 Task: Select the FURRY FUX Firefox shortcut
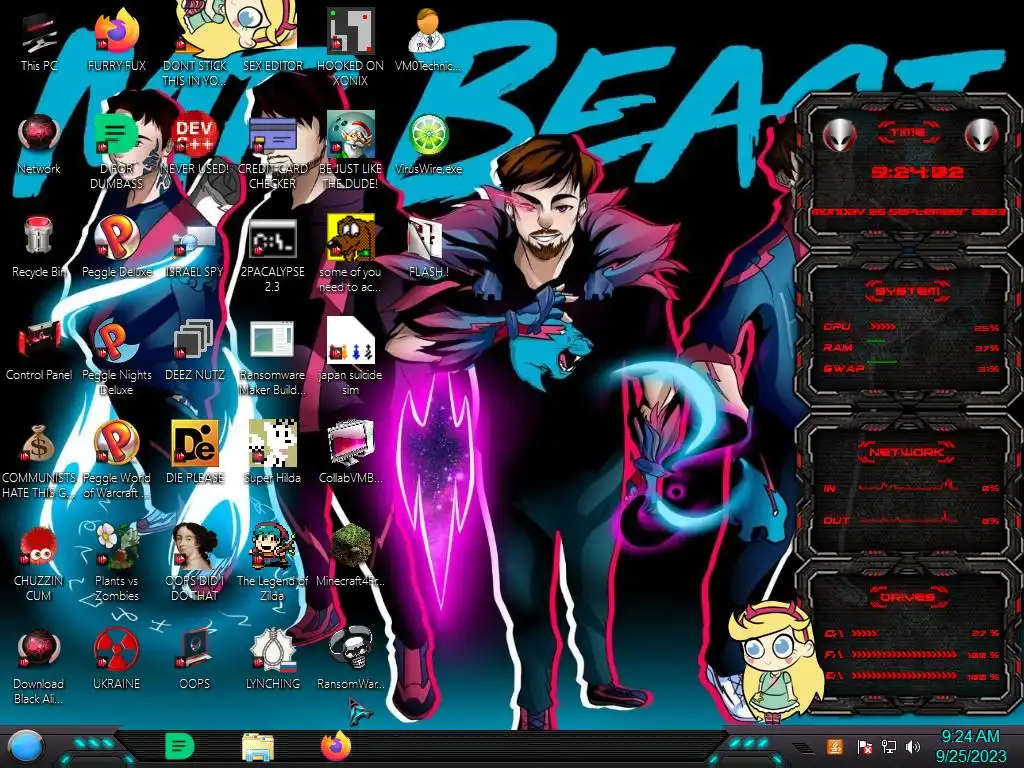pyautogui.click(x=117, y=40)
